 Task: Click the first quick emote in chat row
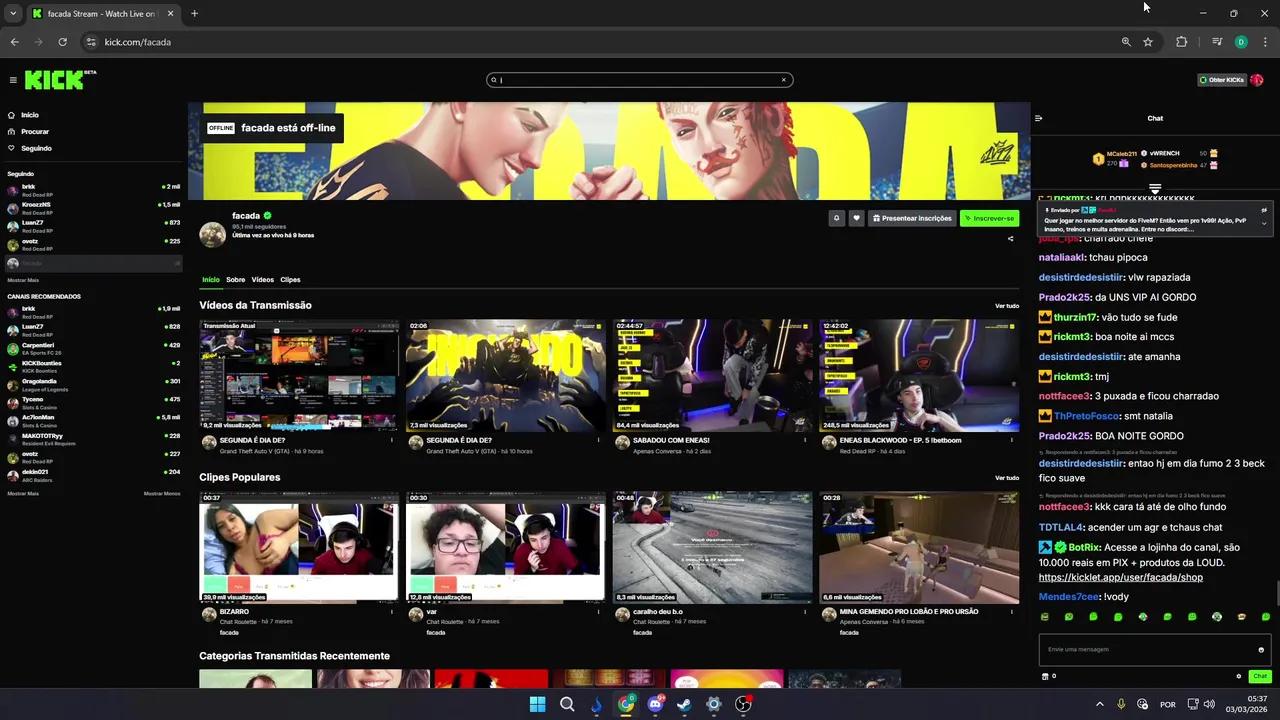click(x=1045, y=617)
